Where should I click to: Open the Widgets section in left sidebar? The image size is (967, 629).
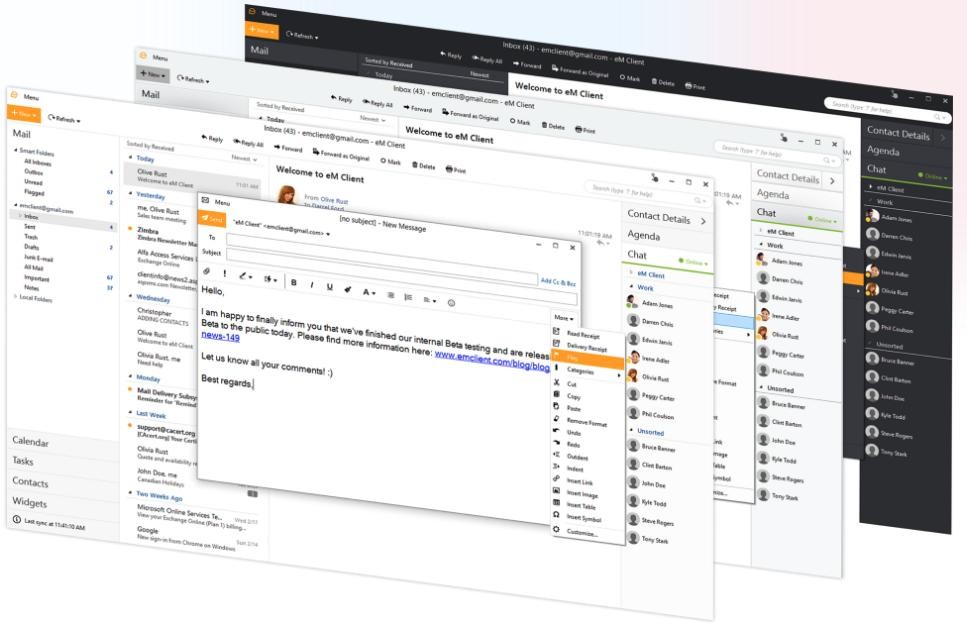pyautogui.click(x=29, y=502)
